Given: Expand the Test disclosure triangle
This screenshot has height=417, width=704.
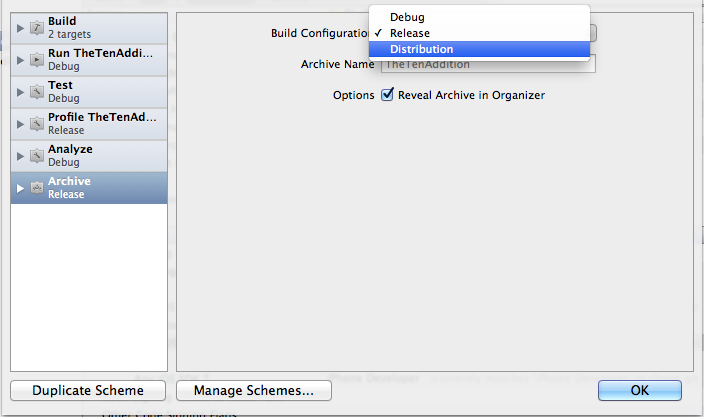Looking at the screenshot, I should pyautogui.click(x=20, y=92).
